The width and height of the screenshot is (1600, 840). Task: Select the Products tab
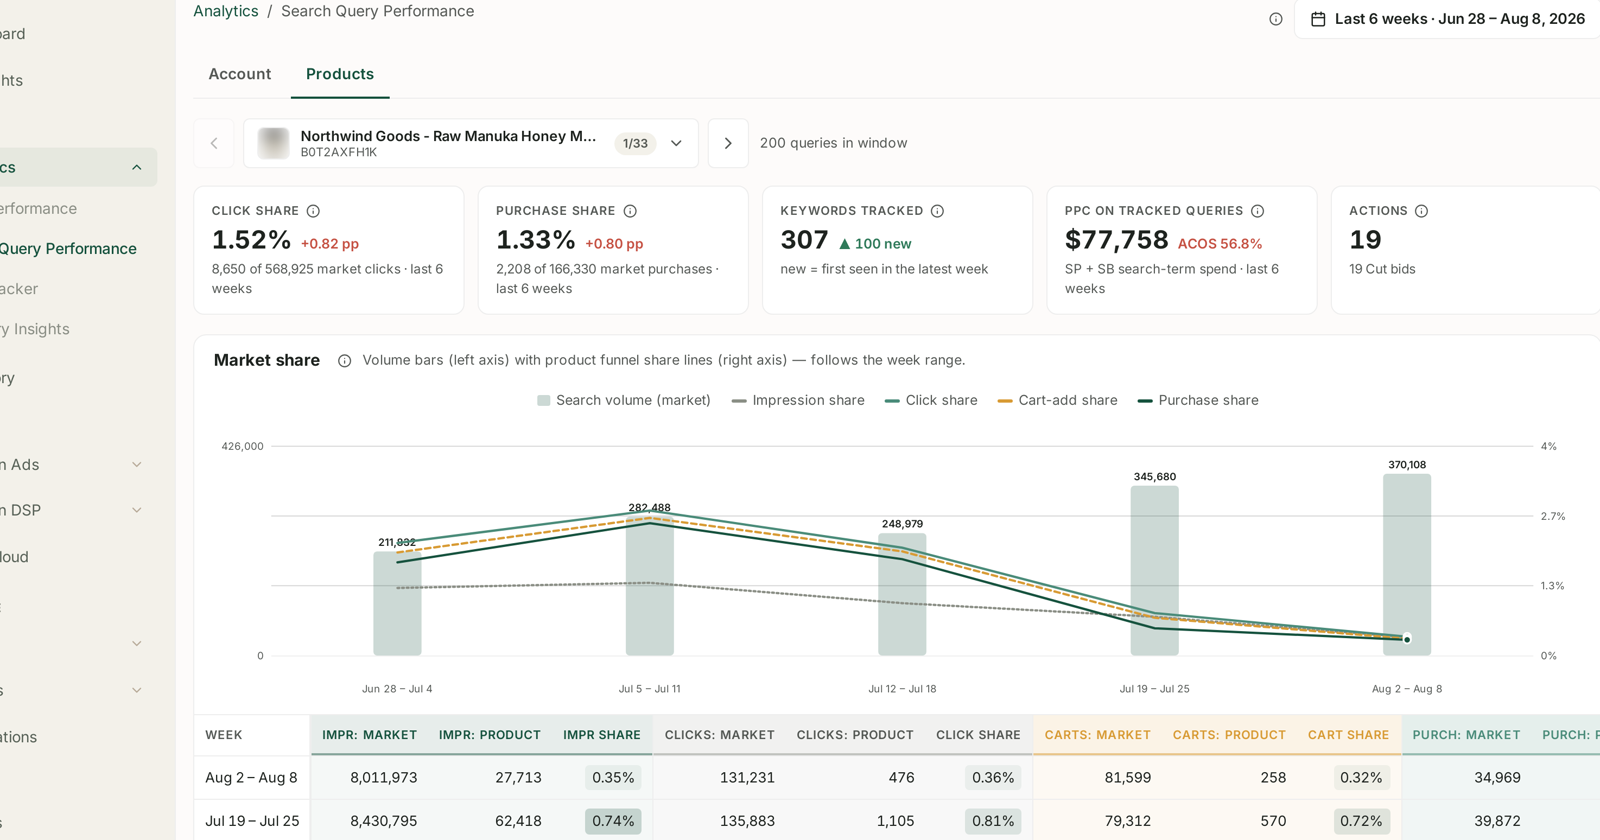point(340,74)
